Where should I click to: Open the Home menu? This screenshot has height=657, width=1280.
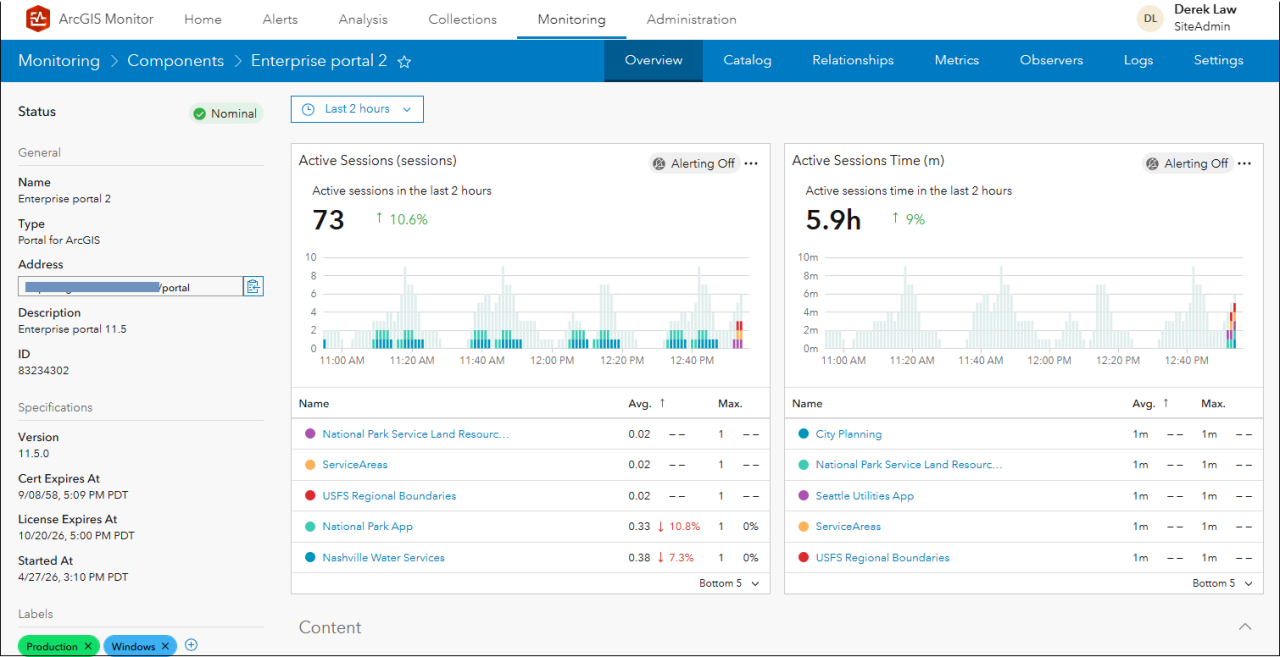pos(203,19)
